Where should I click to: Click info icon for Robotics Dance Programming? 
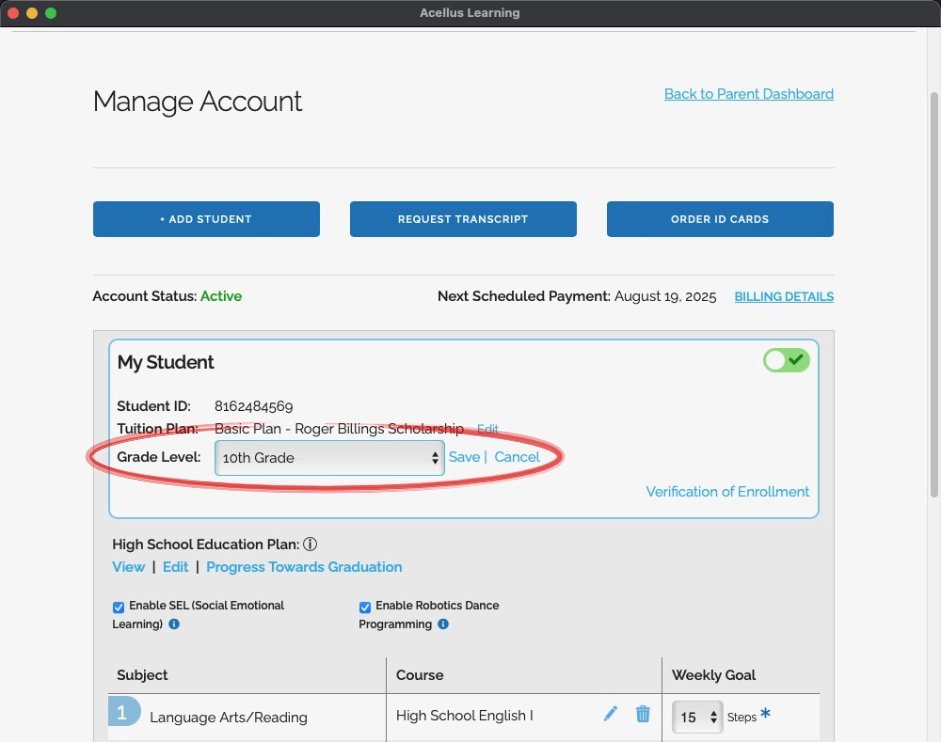pyautogui.click(x=443, y=624)
